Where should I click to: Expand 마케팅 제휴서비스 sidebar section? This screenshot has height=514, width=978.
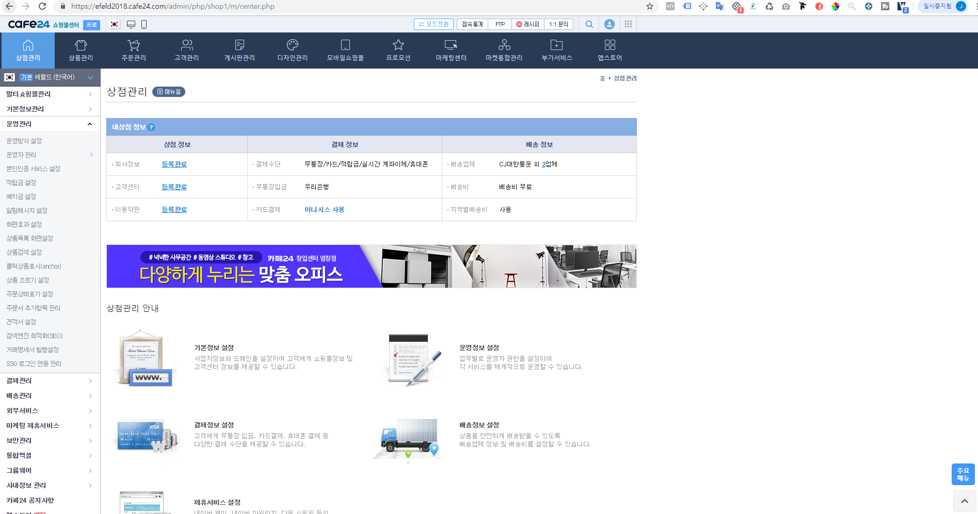pyautogui.click(x=50, y=425)
